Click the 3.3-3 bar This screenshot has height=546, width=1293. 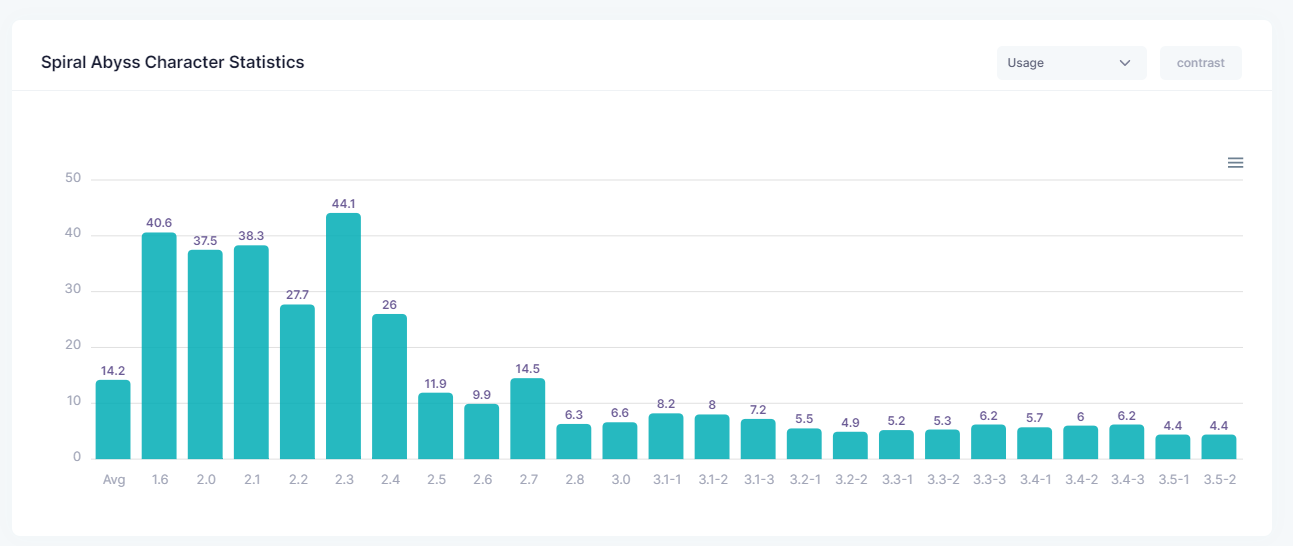[987, 442]
